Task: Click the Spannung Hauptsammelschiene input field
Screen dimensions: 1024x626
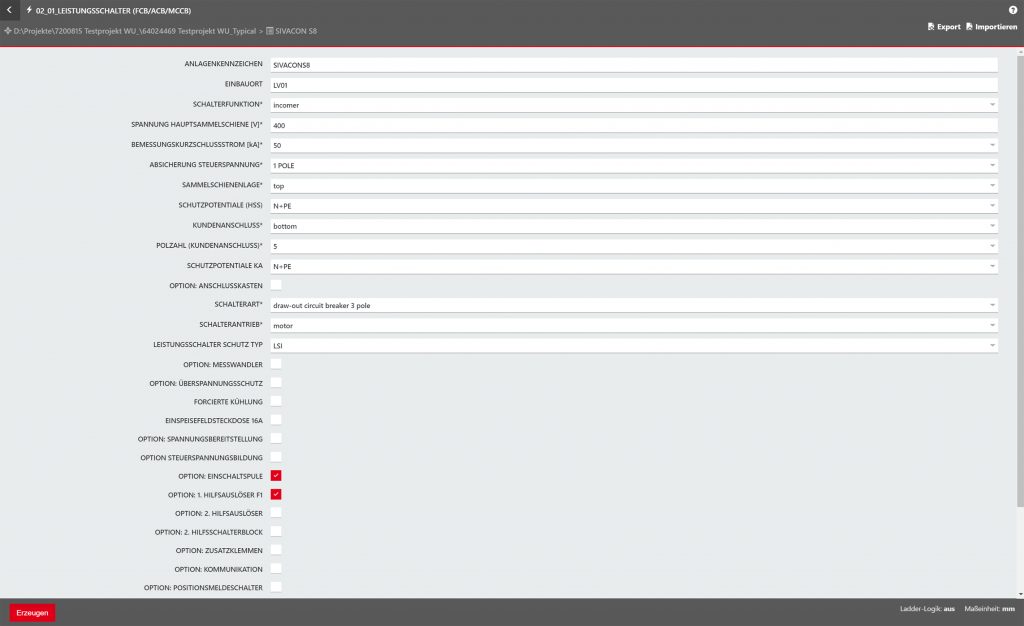Action: [x=634, y=125]
